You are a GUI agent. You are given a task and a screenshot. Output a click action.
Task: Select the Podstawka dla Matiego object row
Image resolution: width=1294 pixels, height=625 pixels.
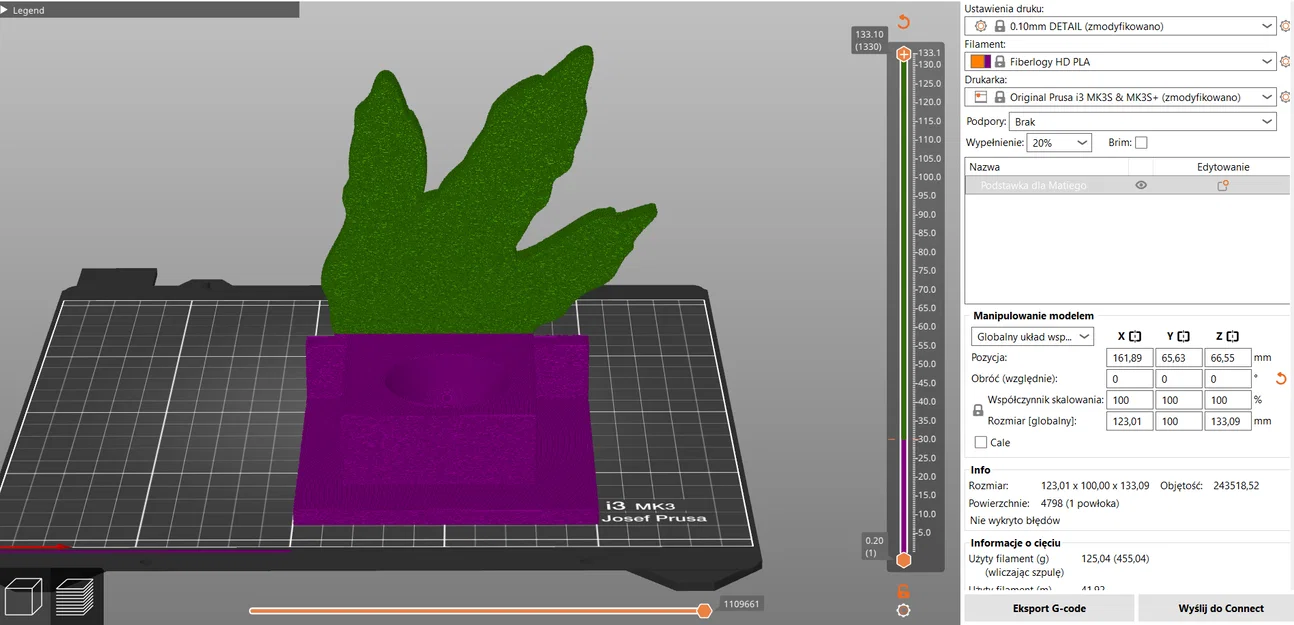point(1127,186)
